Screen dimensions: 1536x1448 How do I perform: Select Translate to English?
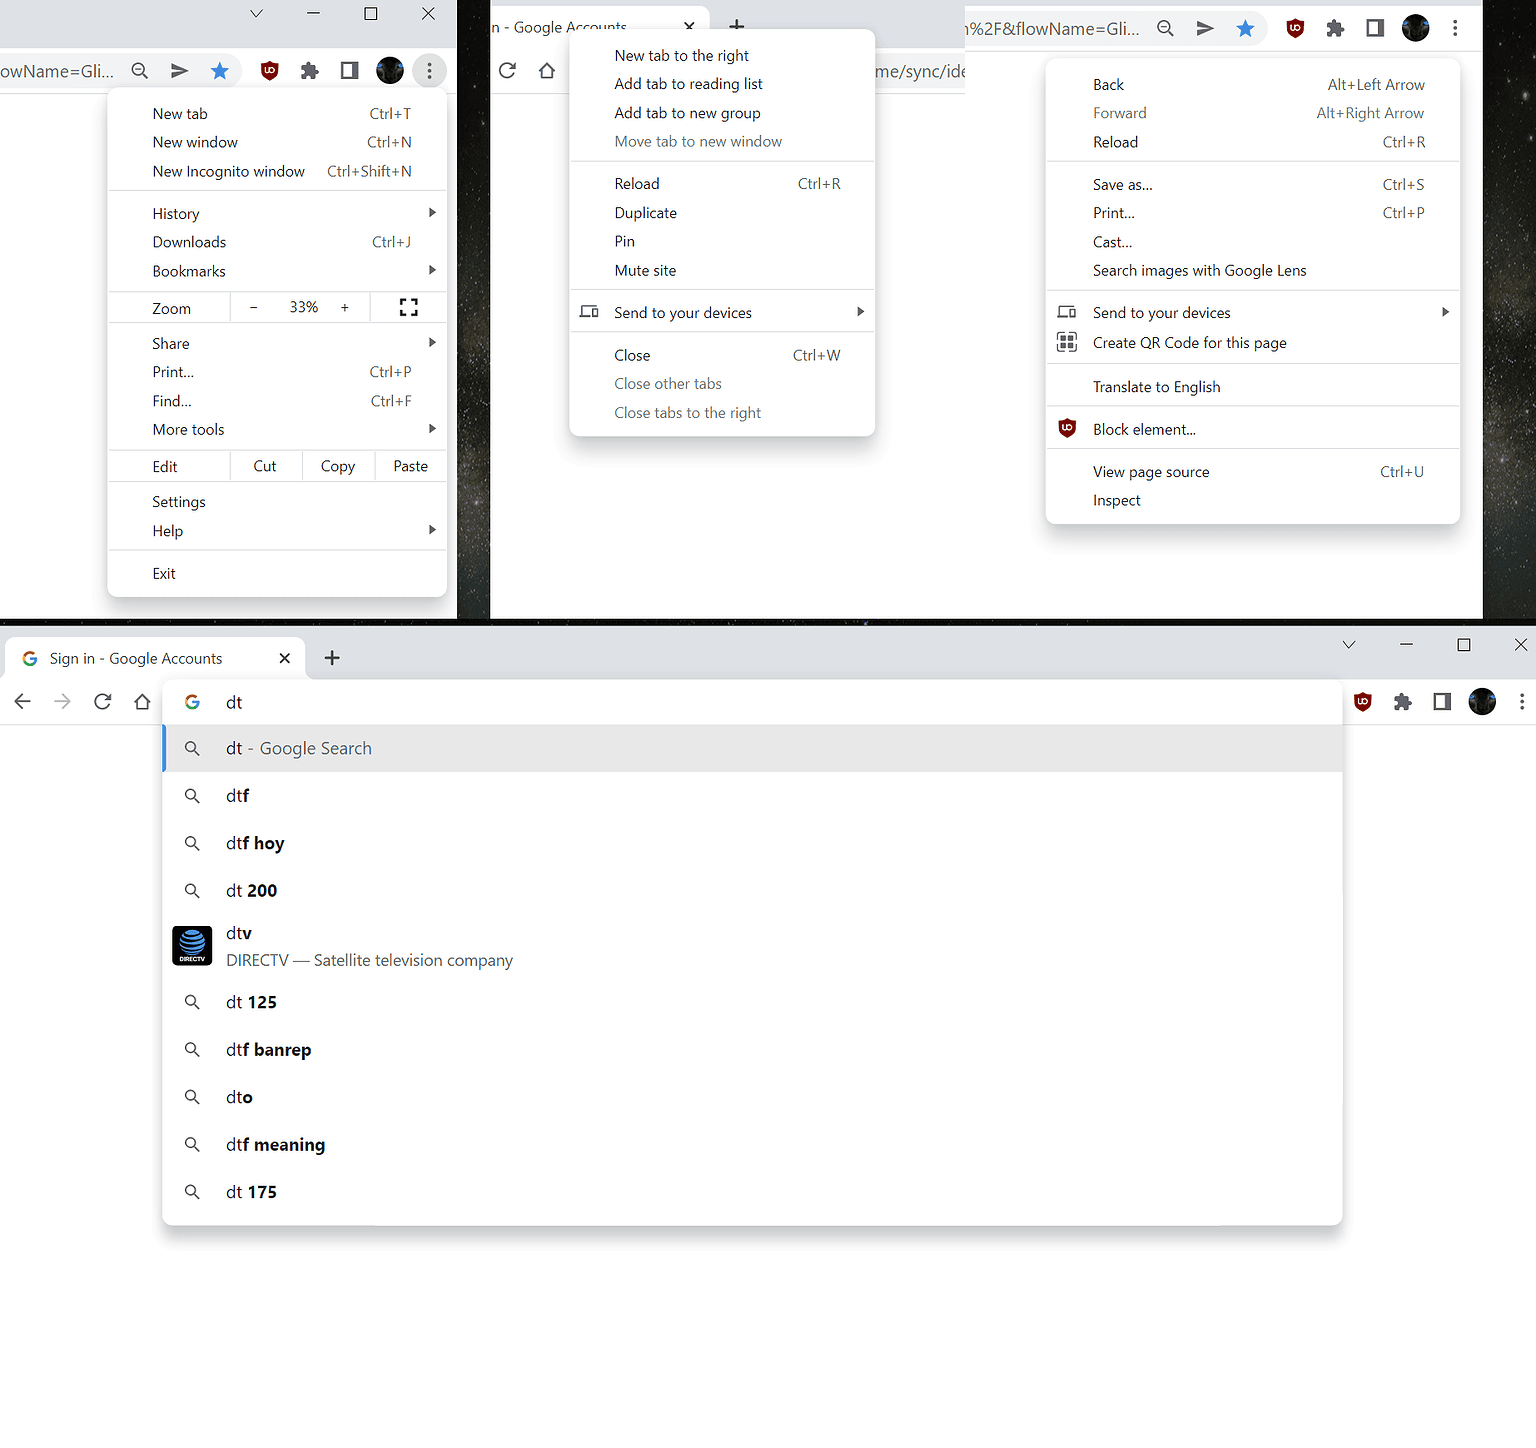[x=1156, y=386]
